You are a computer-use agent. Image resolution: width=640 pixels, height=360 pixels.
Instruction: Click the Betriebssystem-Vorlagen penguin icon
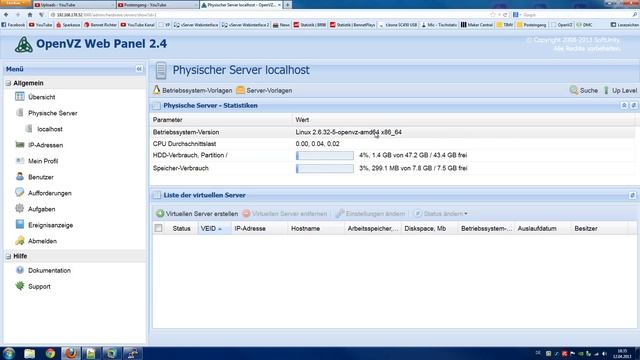click(x=157, y=90)
